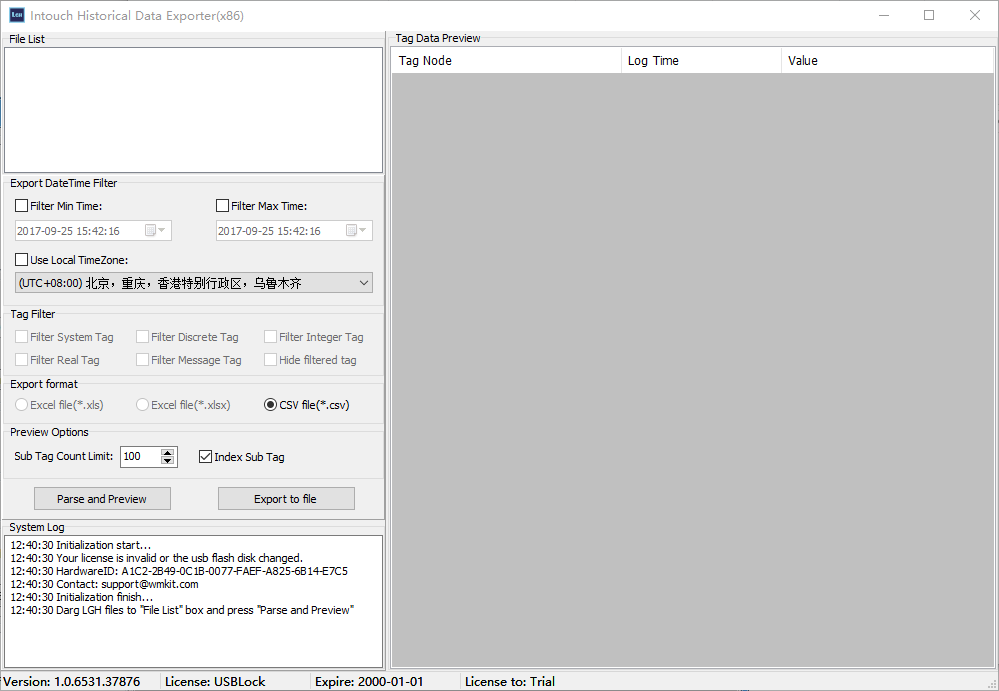
Task: Click the Intouch Exporter app icon in title bar
Action: point(17,15)
